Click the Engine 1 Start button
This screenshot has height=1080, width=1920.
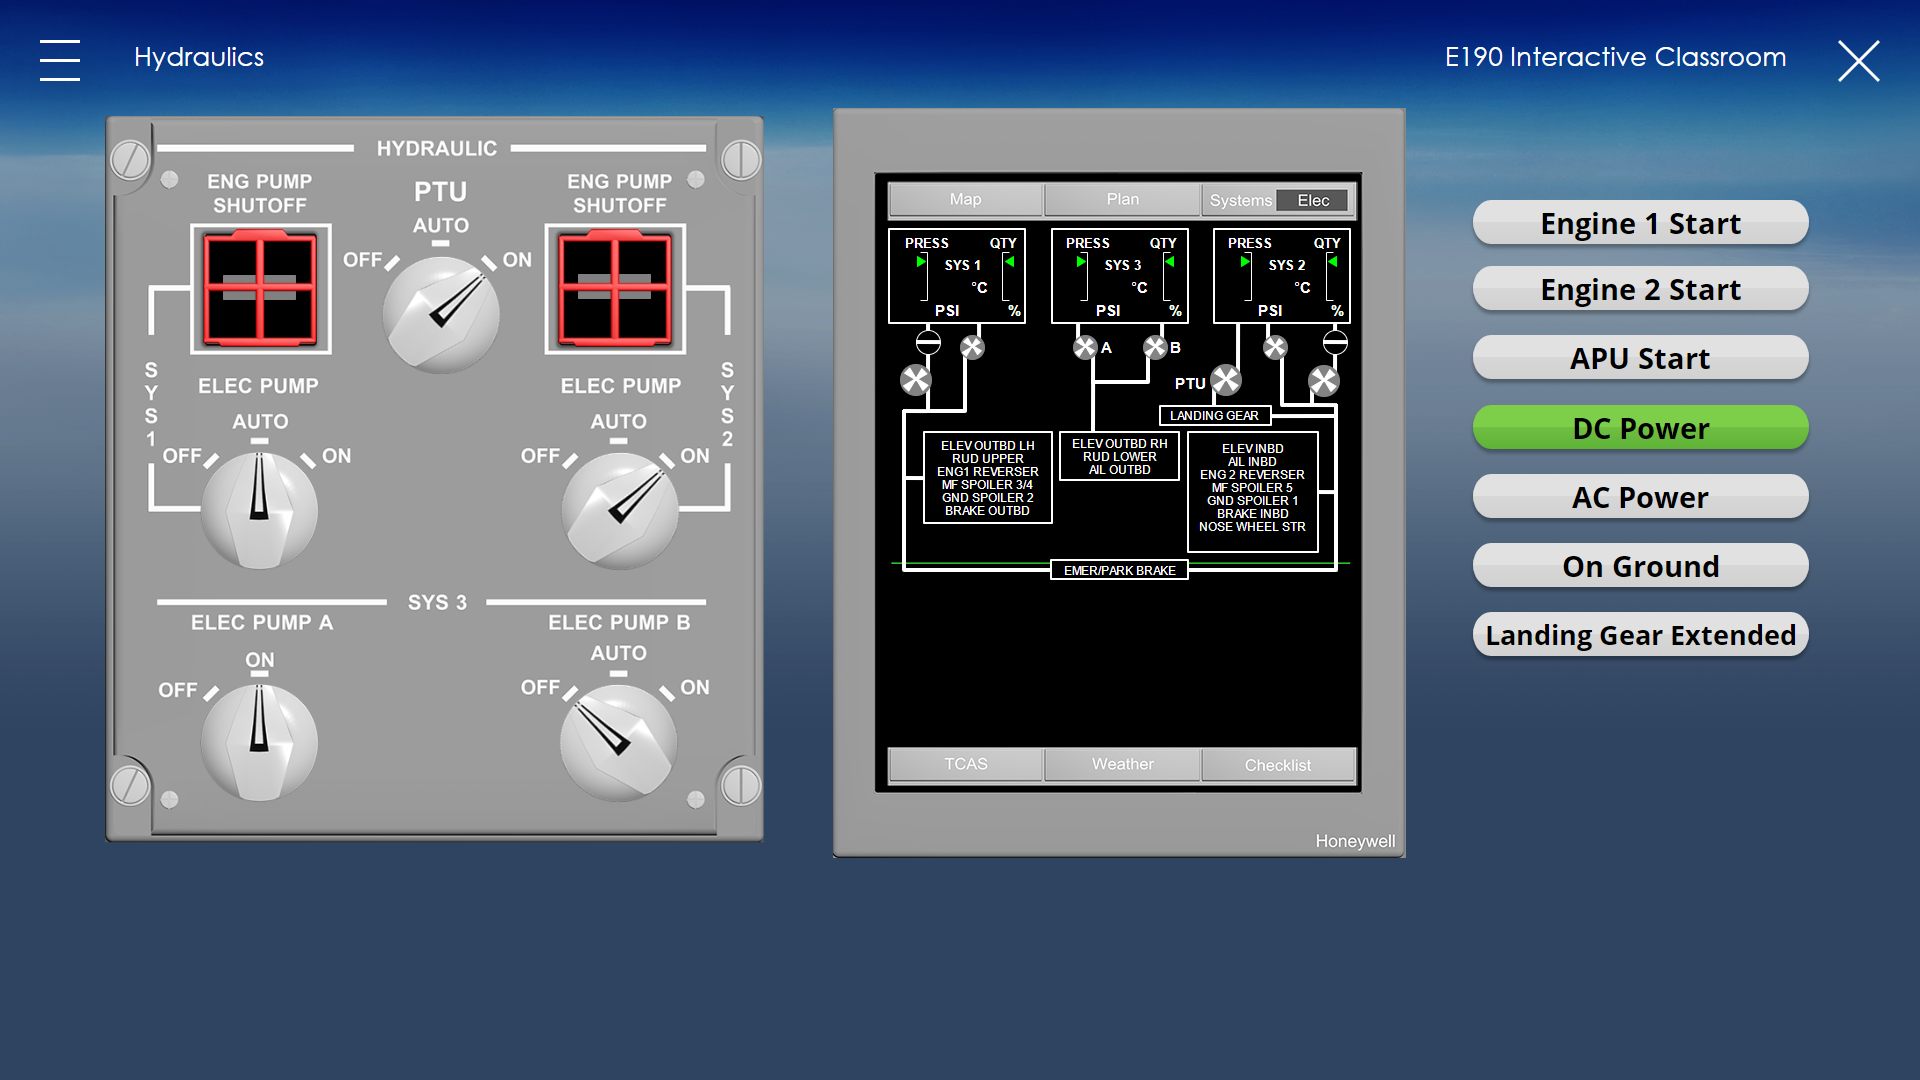(1640, 223)
